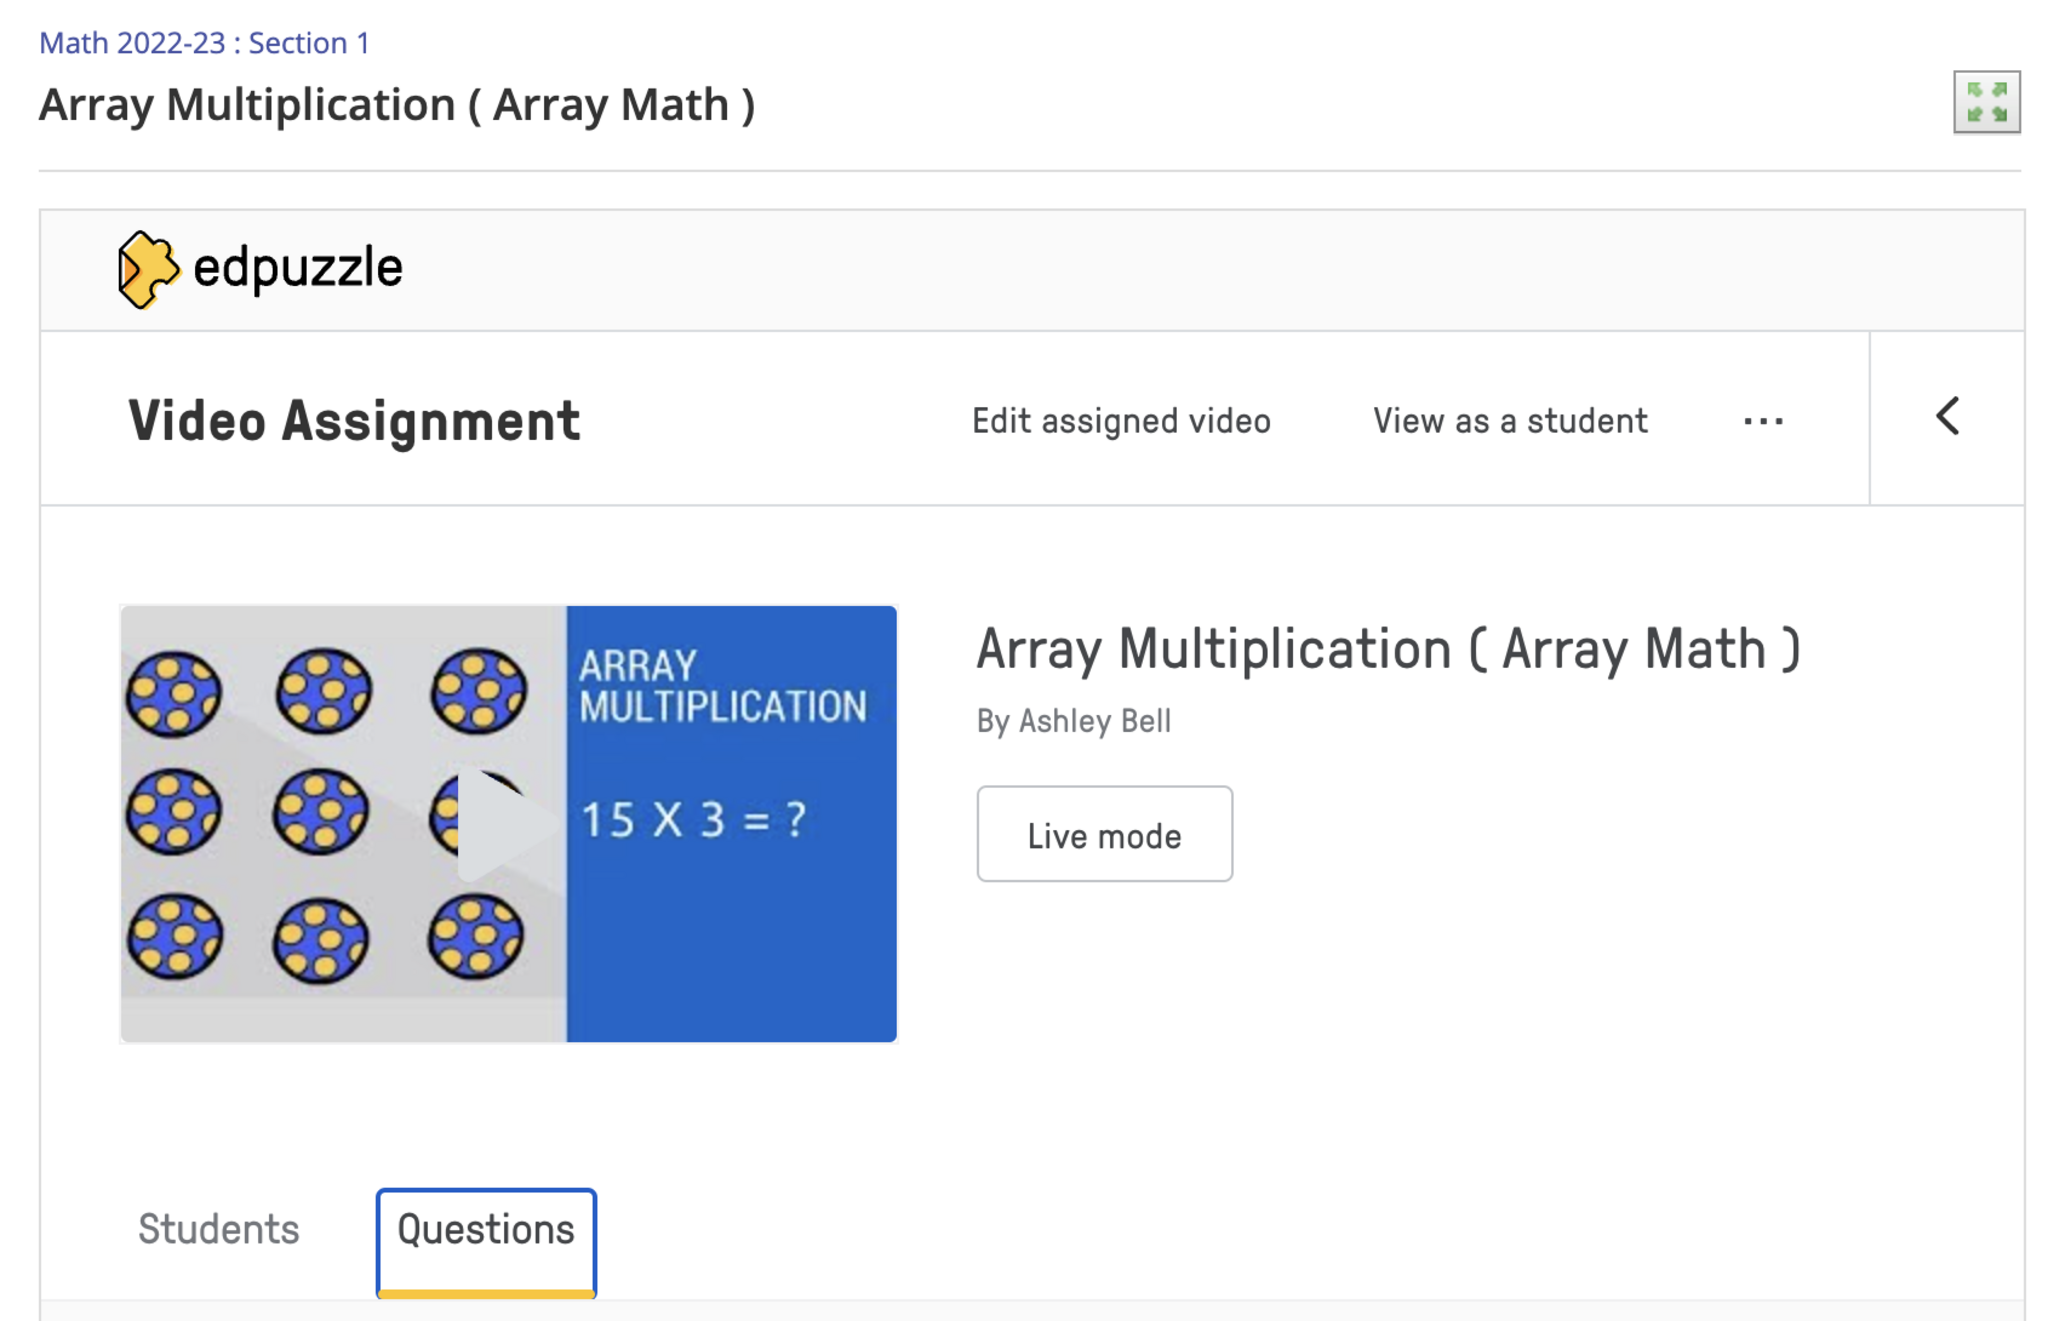2048x1321 pixels.
Task: Click Edit assigned video
Action: point(1121,421)
